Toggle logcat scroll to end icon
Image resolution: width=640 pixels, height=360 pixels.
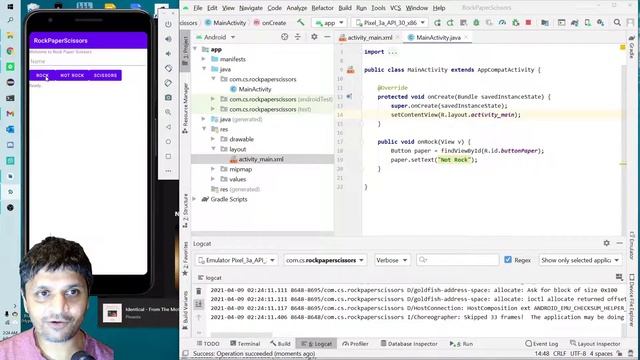199,304
